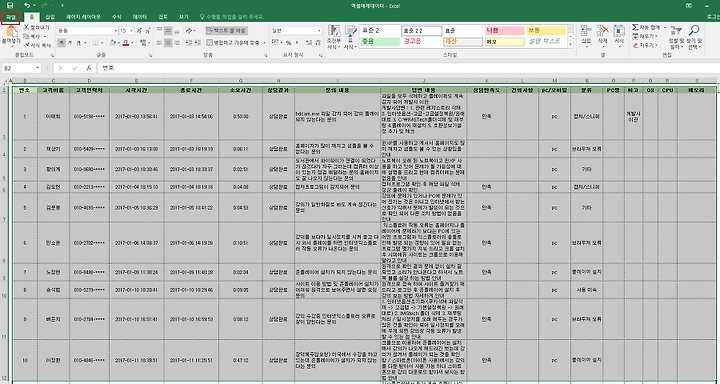Open the font size dropdown

pos(131,31)
